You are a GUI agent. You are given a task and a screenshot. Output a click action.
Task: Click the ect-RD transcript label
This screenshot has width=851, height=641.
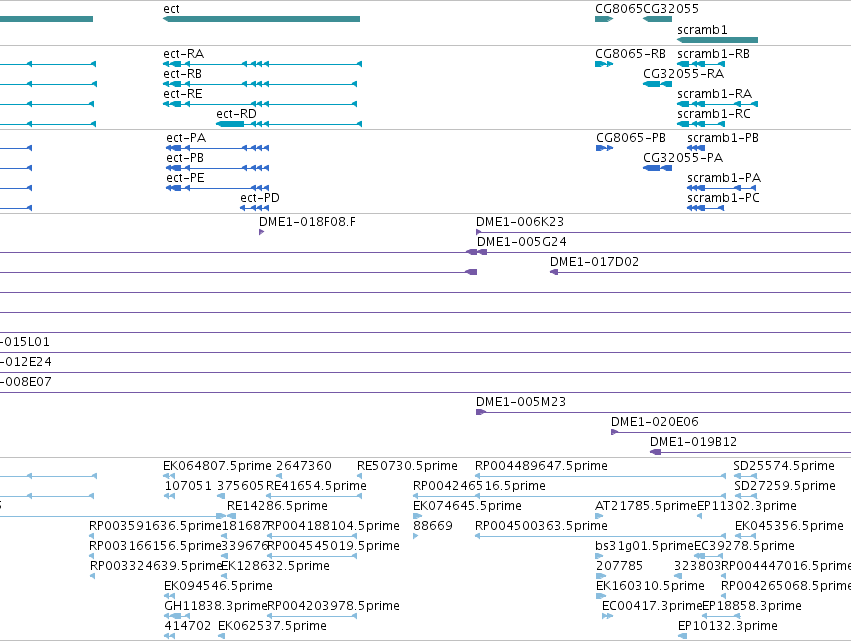[x=236, y=114]
